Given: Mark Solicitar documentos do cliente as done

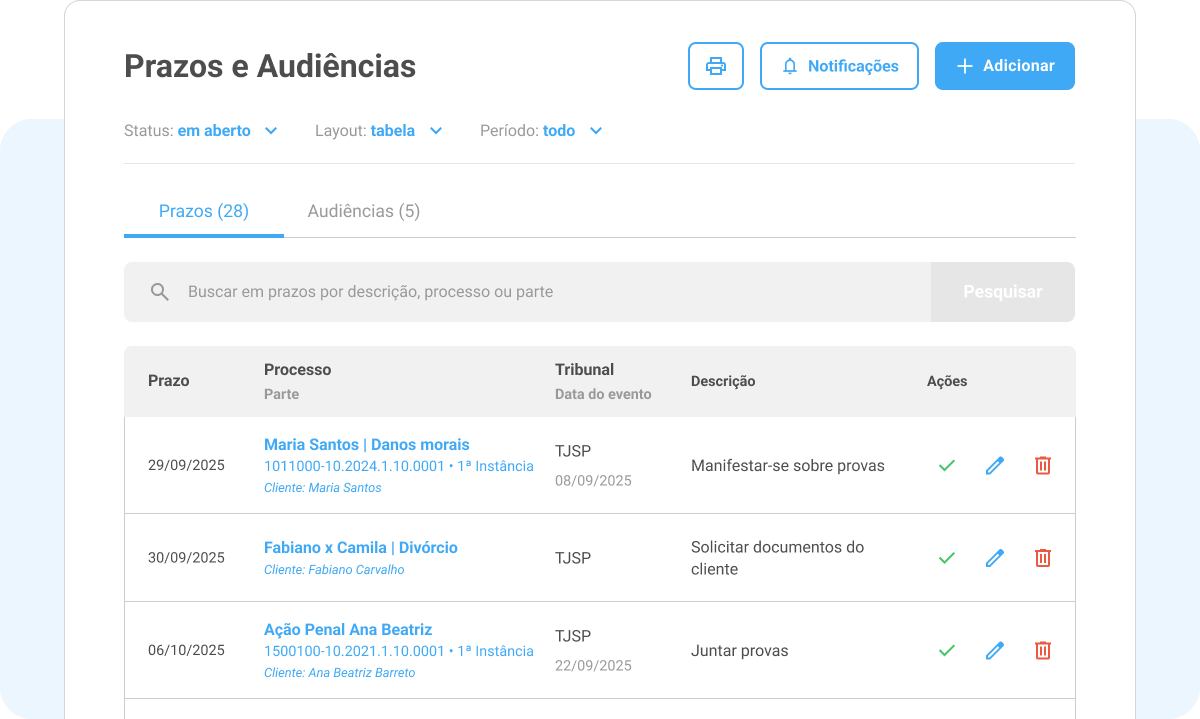Looking at the screenshot, I should 946,557.
